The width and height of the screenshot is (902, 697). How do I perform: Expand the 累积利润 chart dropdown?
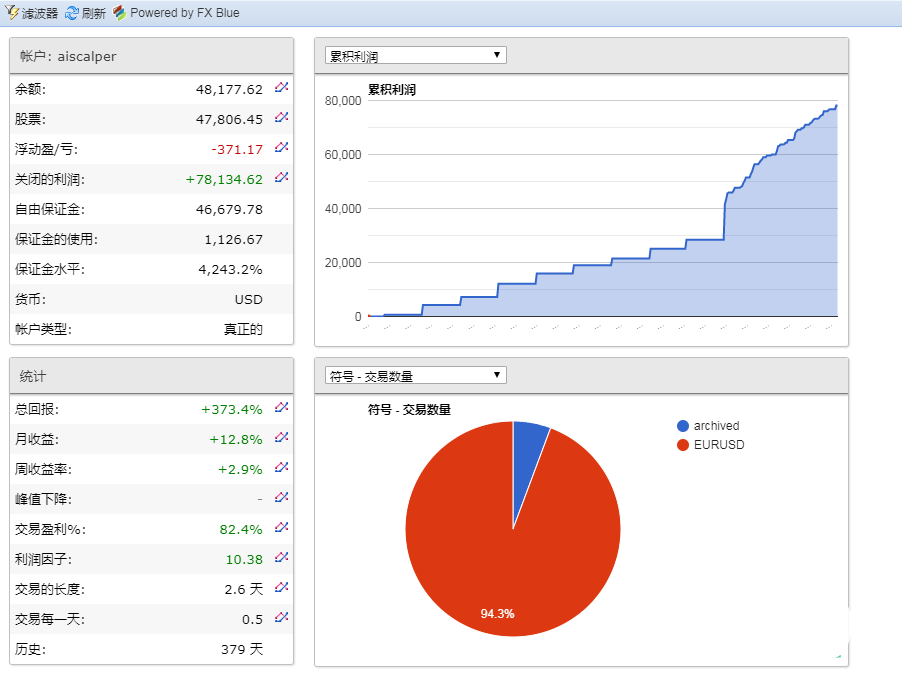pos(416,55)
